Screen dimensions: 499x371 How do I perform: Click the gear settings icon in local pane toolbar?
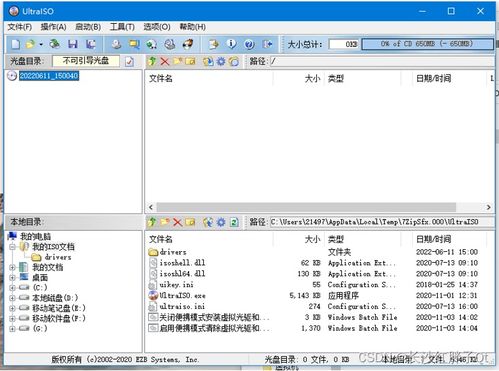coord(221,222)
